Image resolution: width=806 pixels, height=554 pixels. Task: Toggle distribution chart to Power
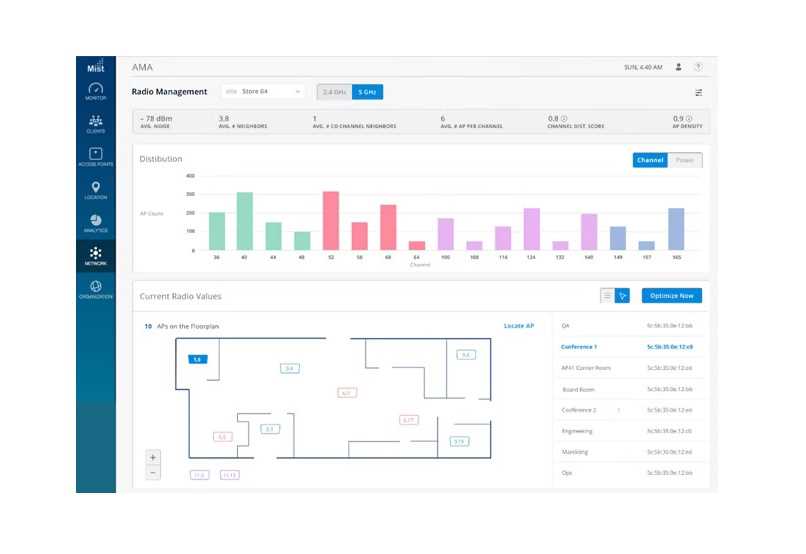pyautogui.click(x=686, y=160)
